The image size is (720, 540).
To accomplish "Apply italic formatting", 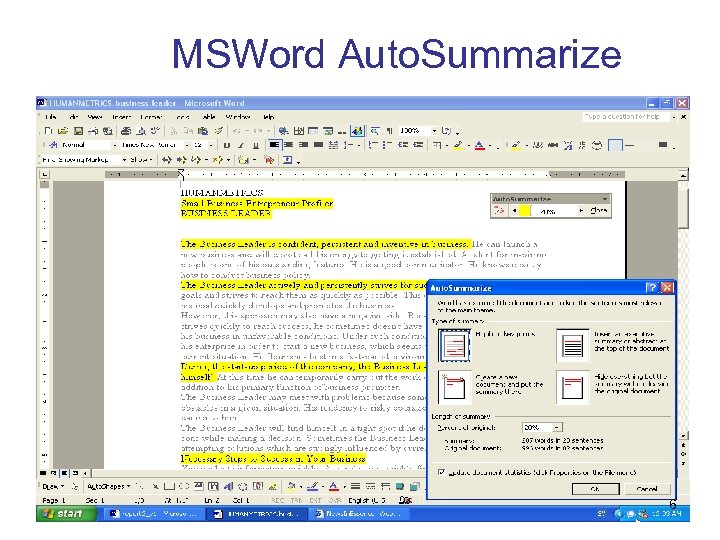I will tap(241, 146).
